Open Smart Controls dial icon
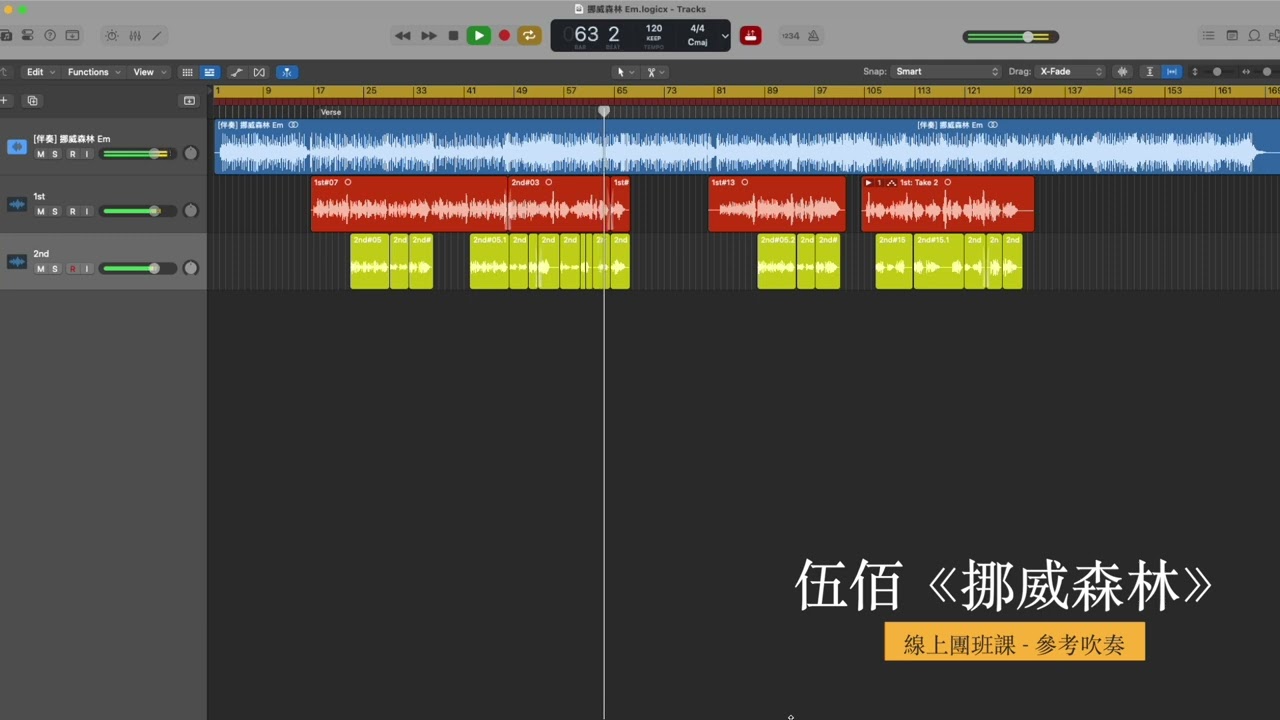 (111, 36)
